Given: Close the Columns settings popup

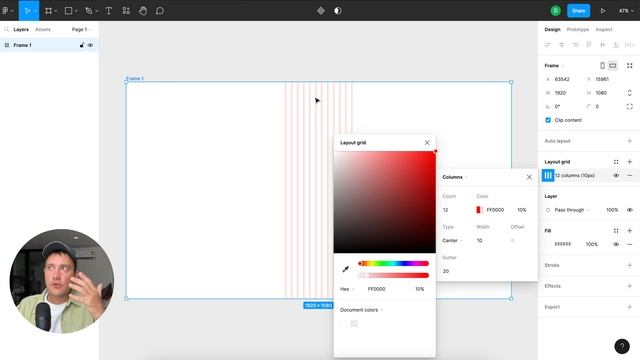Looking at the screenshot, I should click(529, 177).
